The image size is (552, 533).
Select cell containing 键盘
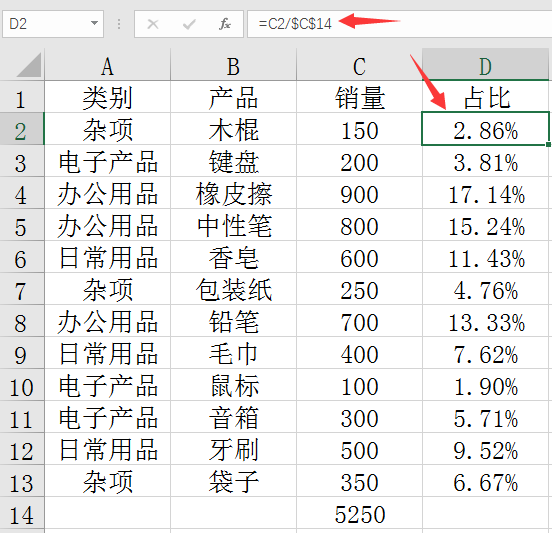point(233,161)
